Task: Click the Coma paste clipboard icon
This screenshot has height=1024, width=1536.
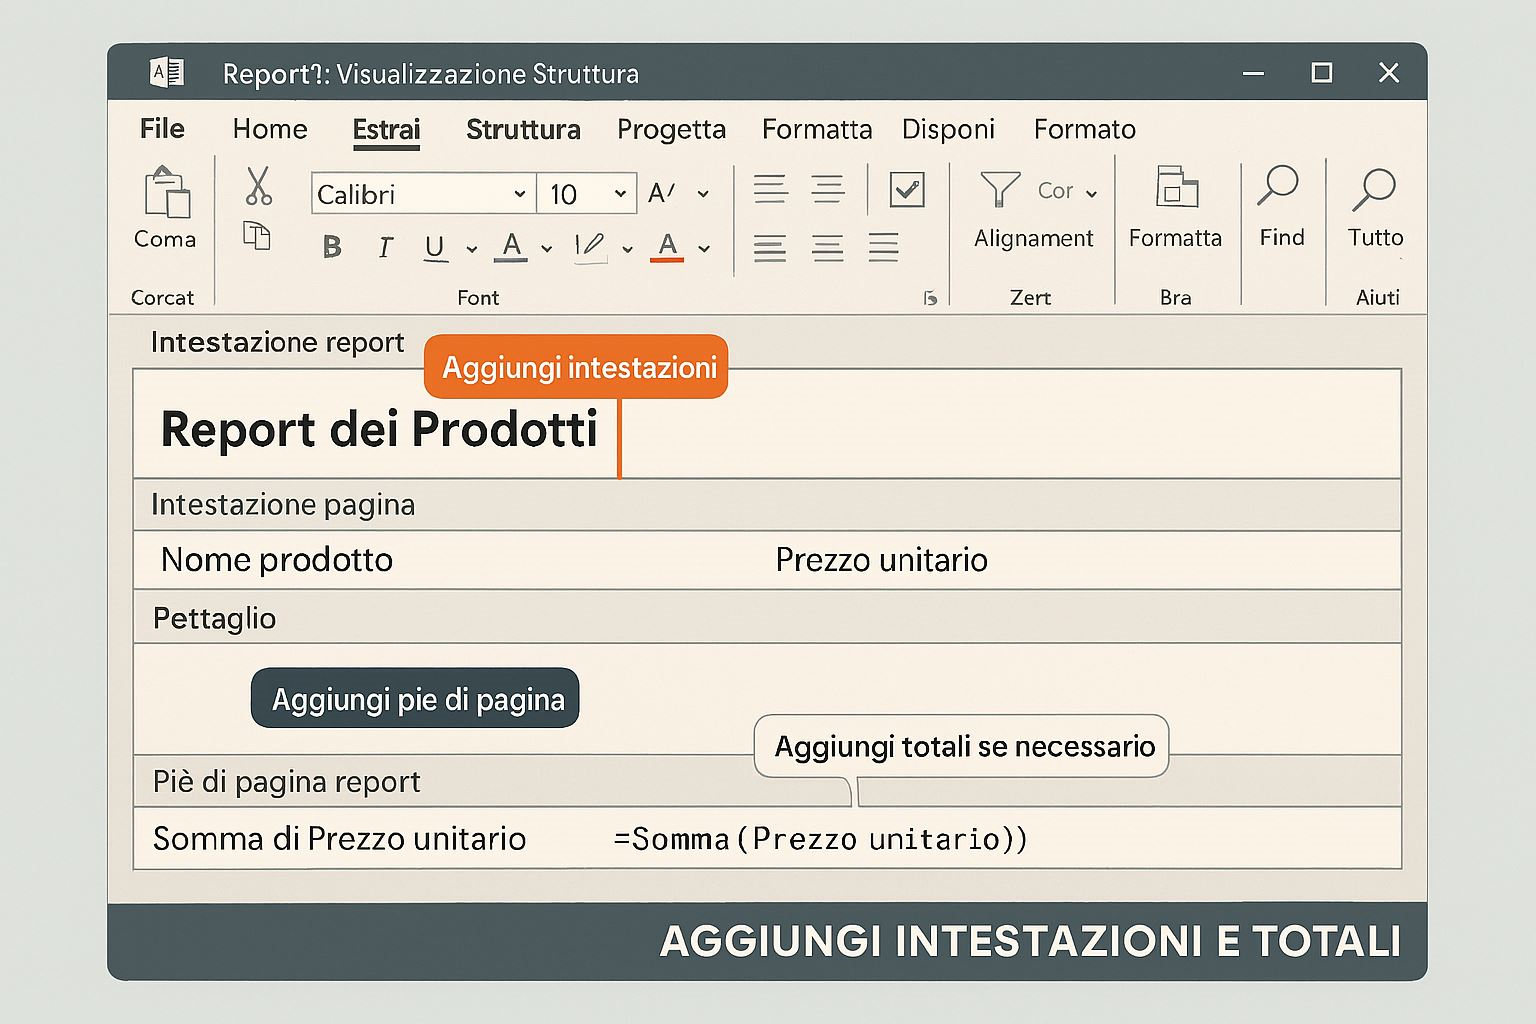Action: (166, 193)
